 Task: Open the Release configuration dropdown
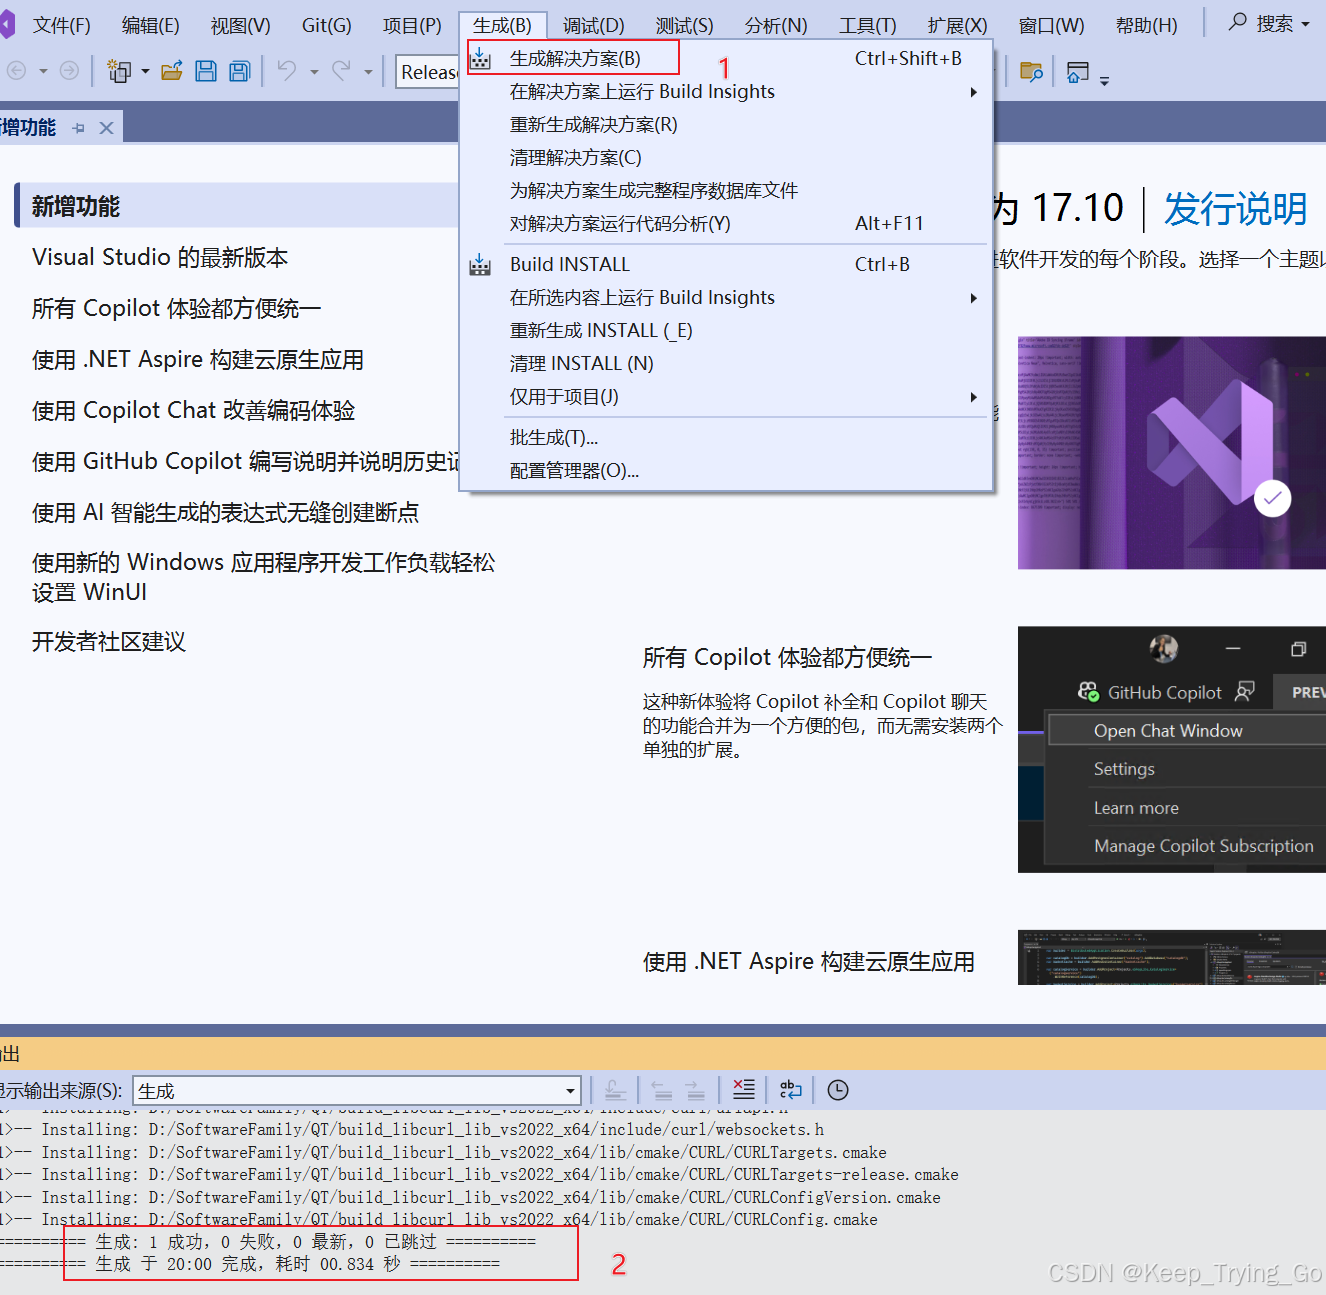[x=428, y=72]
